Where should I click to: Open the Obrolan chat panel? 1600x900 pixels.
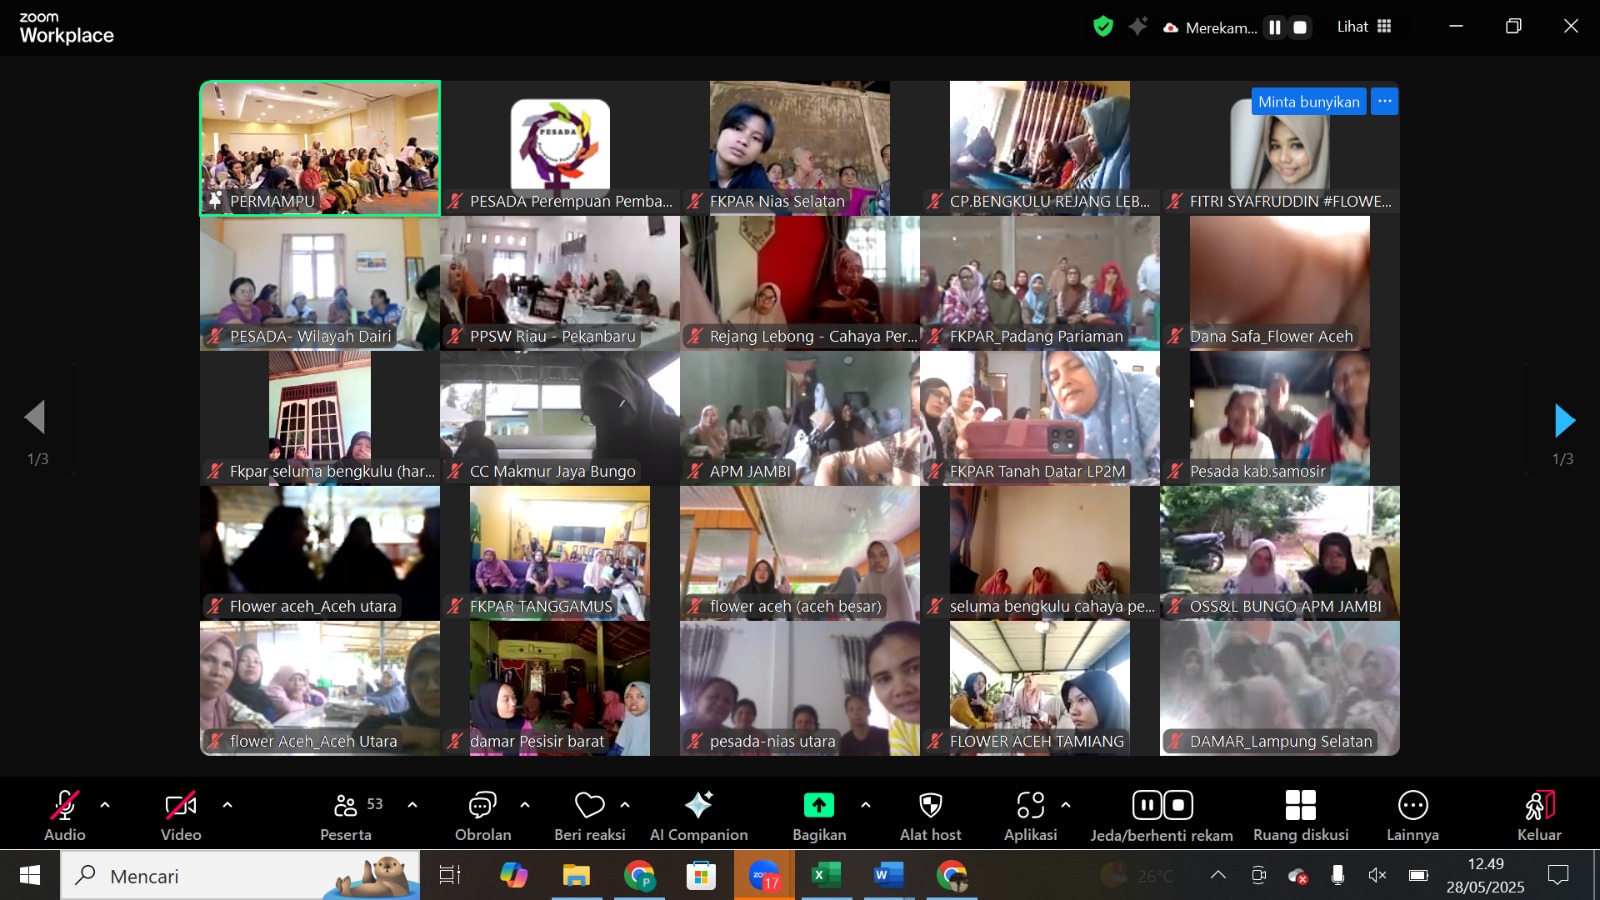coord(483,815)
